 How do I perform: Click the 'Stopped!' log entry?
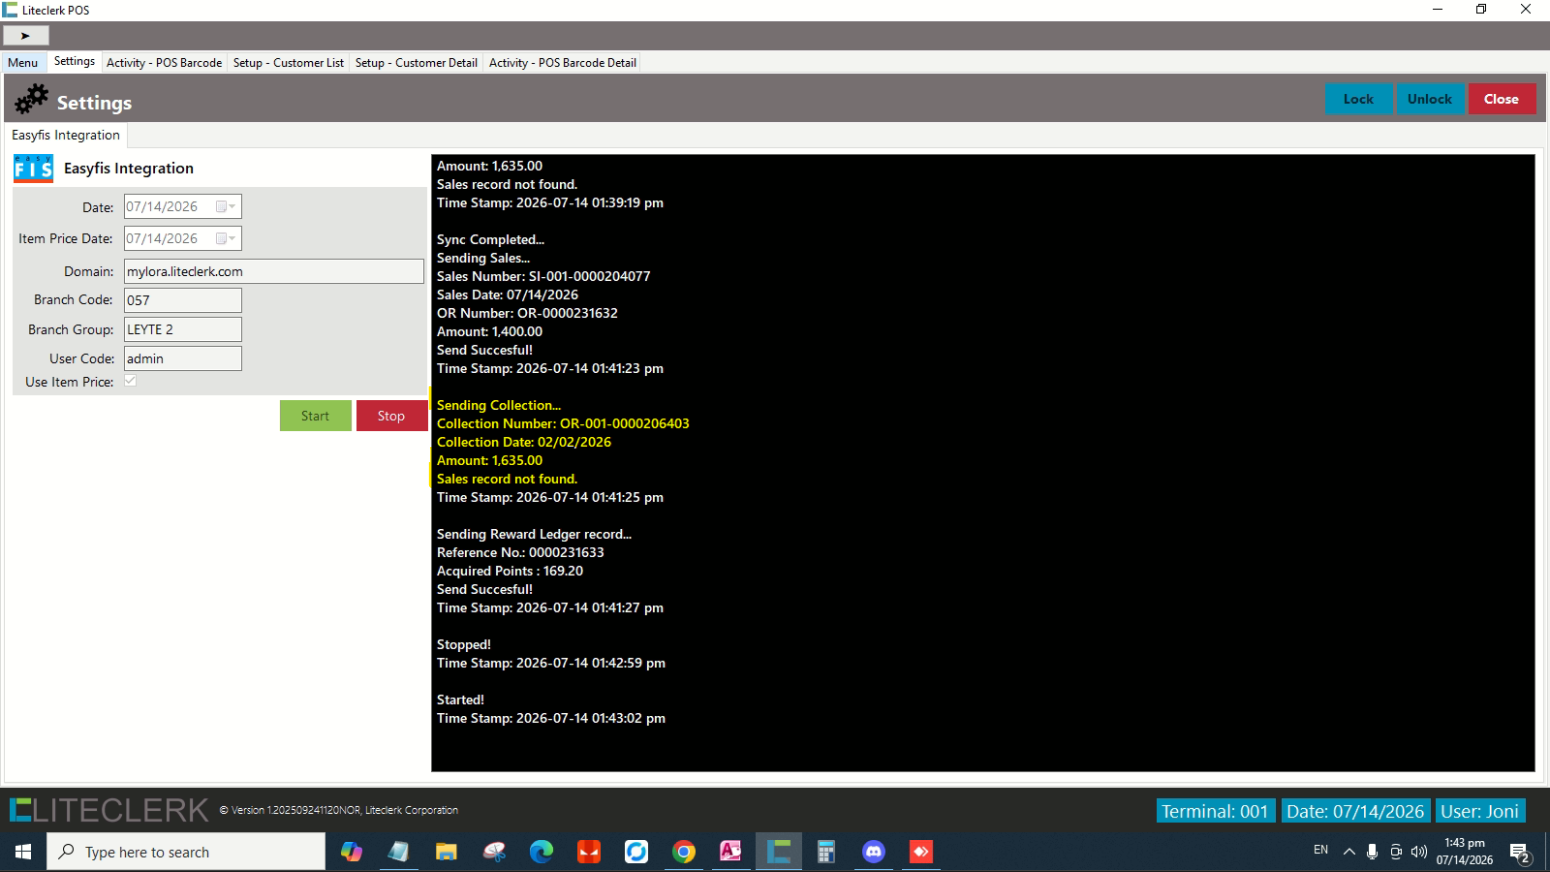pos(463,645)
